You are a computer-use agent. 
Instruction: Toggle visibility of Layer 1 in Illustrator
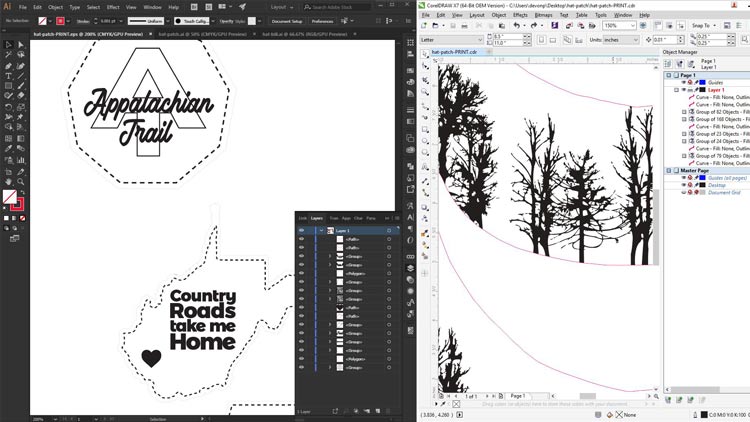pos(301,231)
